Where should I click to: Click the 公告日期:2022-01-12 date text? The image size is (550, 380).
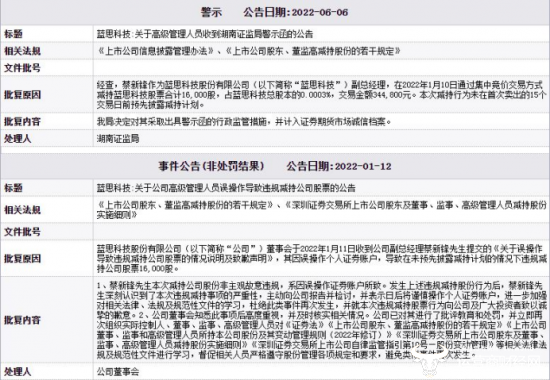pyautogui.click(x=339, y=166)
